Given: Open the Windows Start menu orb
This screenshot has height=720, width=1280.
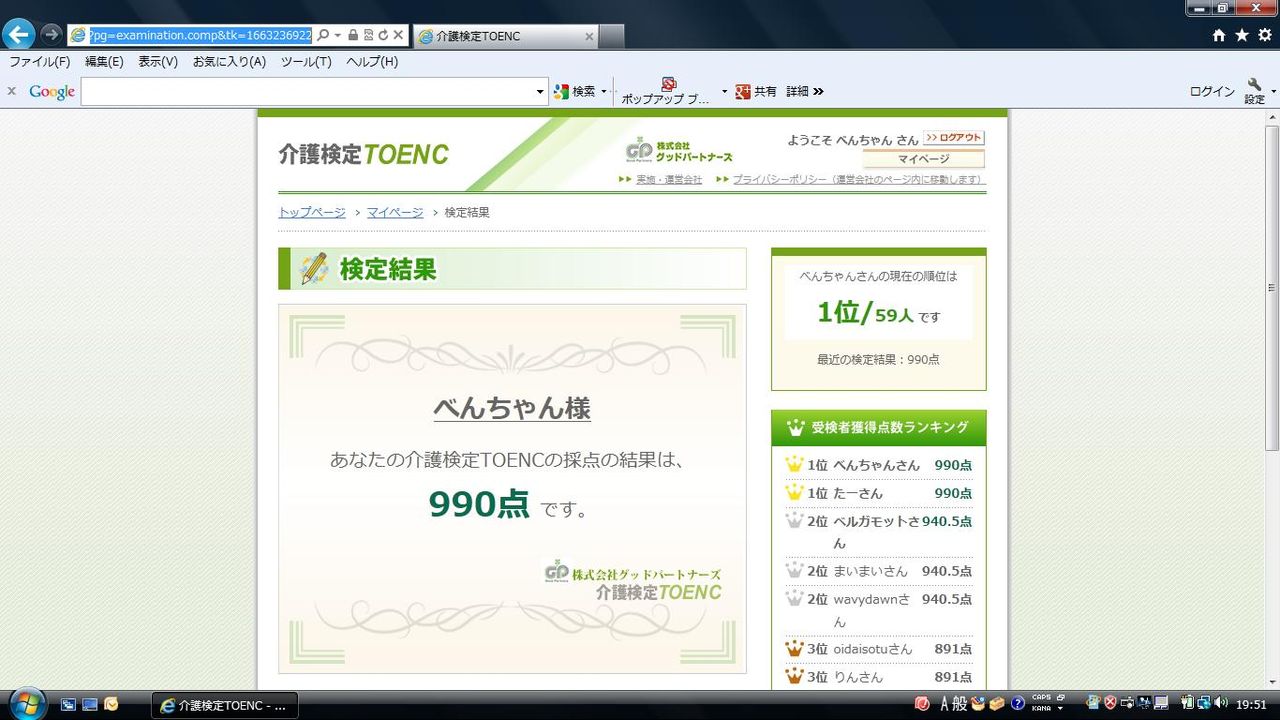Looking at the screenshot, I should pos(27,703).
